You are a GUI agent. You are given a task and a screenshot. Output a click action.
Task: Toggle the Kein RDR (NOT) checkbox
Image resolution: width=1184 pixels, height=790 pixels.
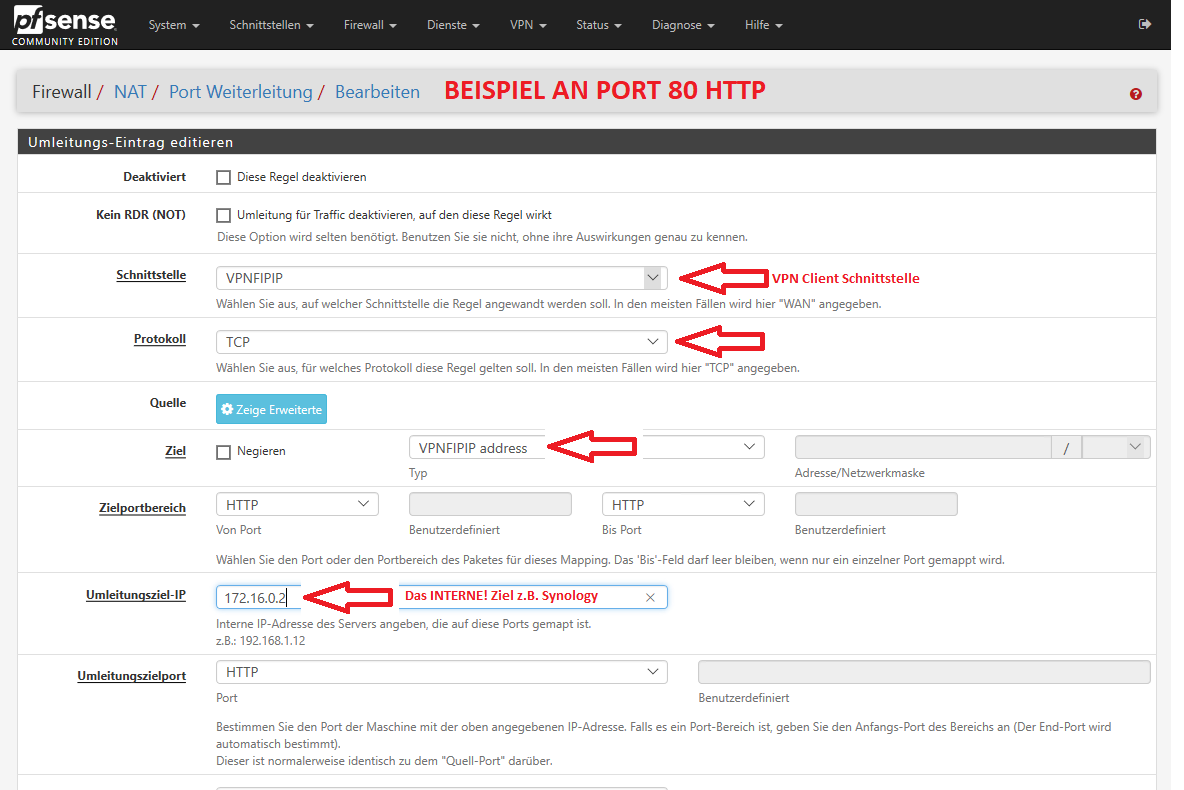224,215
